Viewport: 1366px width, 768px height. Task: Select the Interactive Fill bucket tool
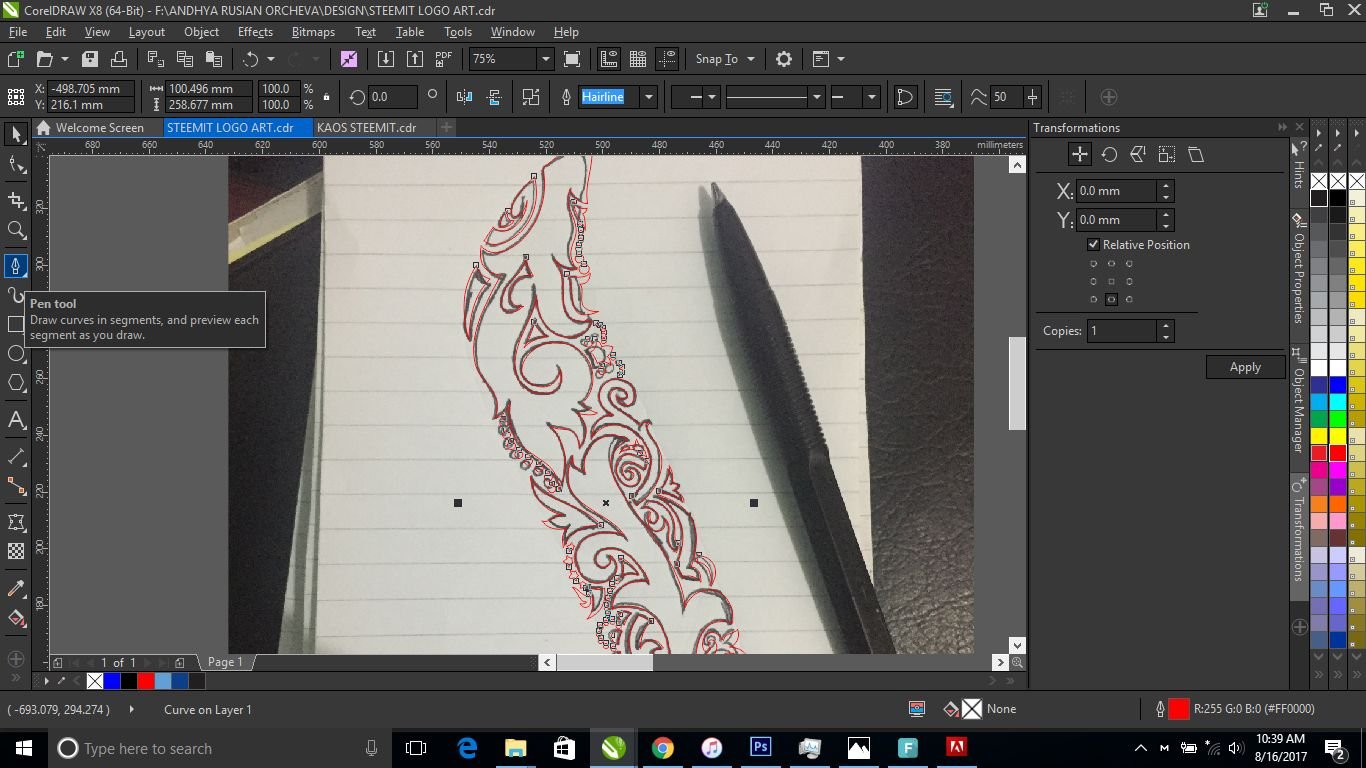tap(16, 618)
